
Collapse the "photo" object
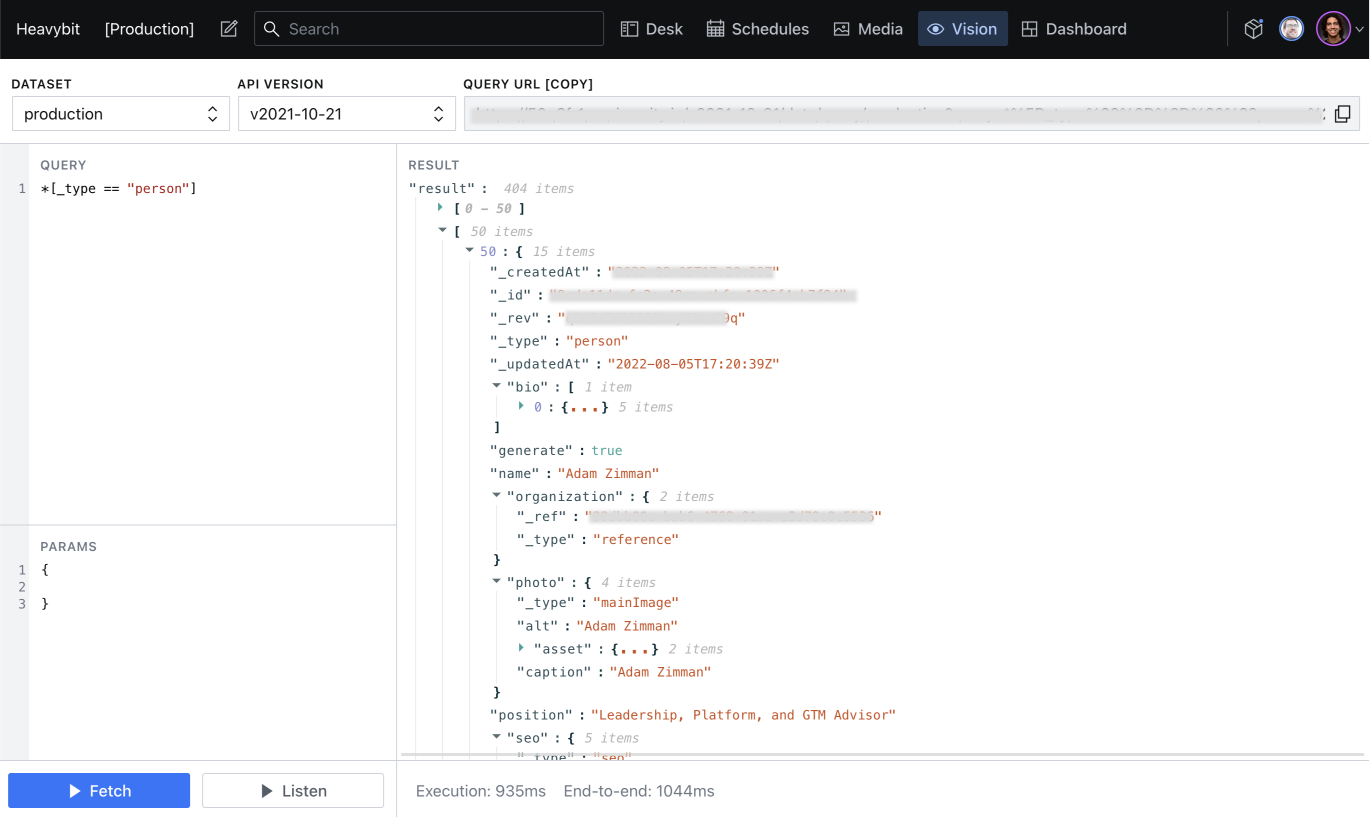(x=496, y=582)
